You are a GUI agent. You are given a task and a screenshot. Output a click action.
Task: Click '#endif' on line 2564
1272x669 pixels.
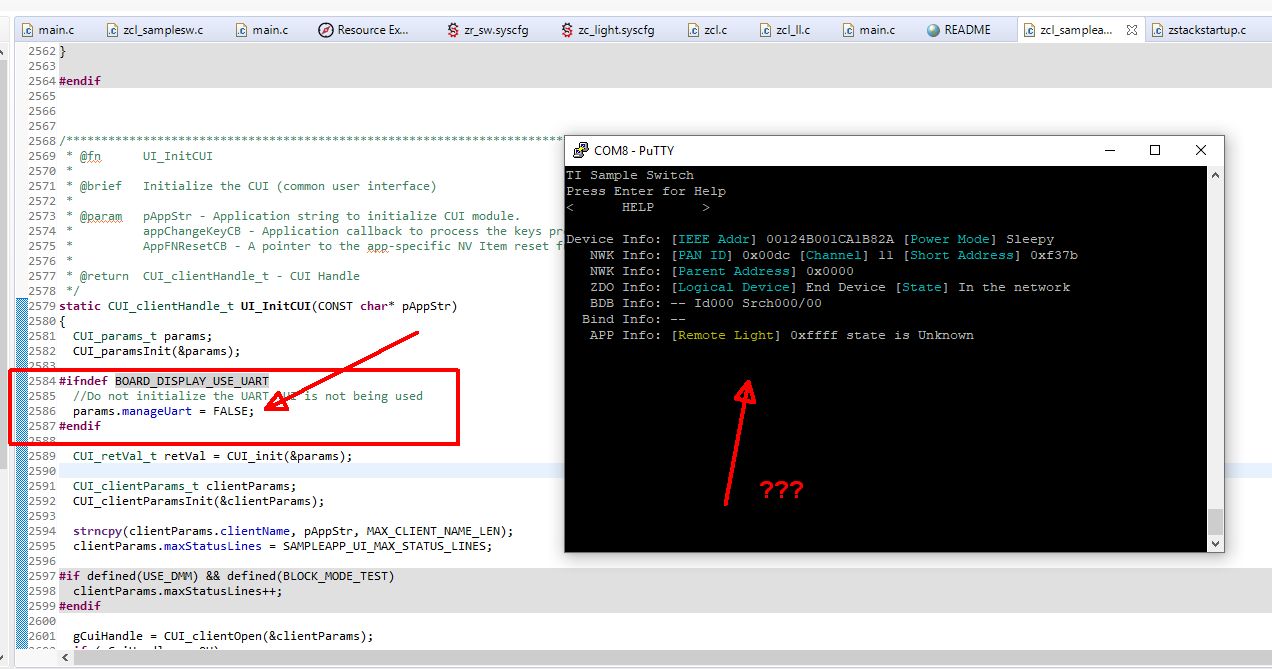[80, 81]
